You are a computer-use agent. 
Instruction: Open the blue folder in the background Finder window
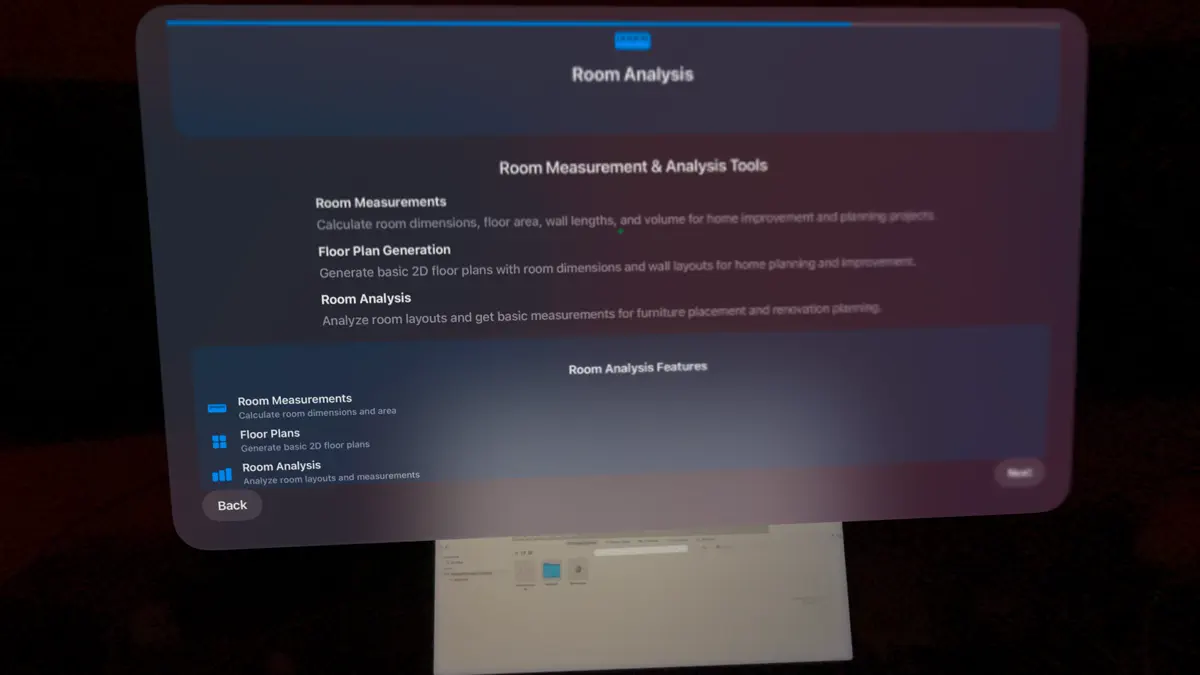[x=551, y=571]
